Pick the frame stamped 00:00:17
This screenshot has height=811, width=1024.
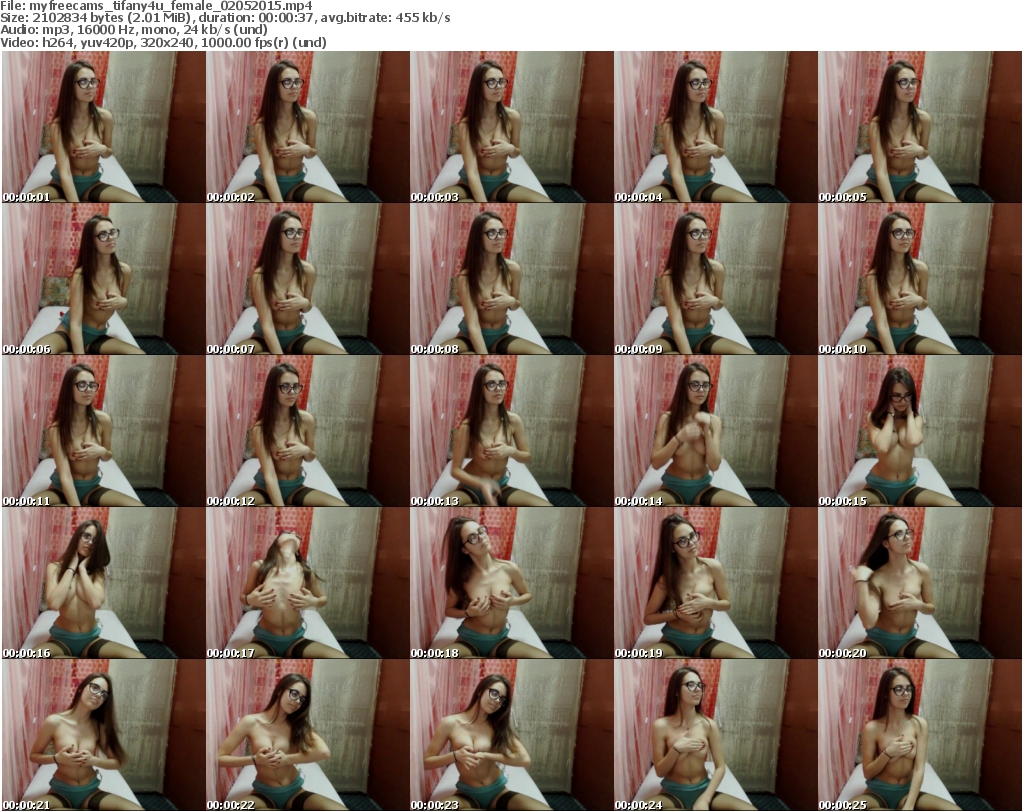point(308,583)
